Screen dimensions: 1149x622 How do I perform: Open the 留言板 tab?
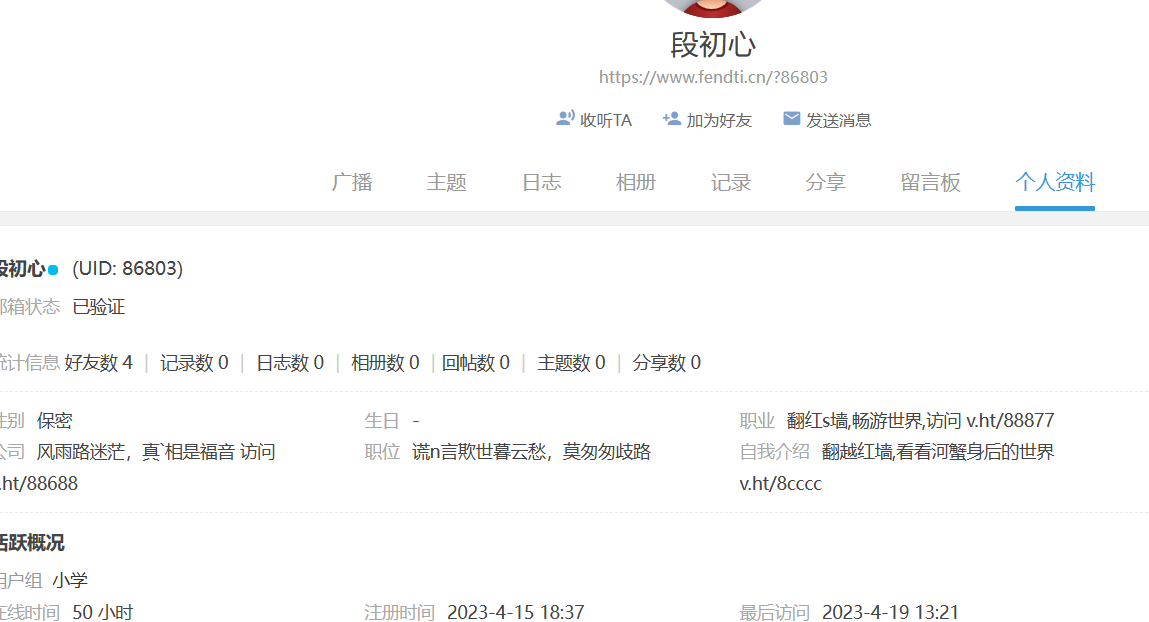click(930, 182)
